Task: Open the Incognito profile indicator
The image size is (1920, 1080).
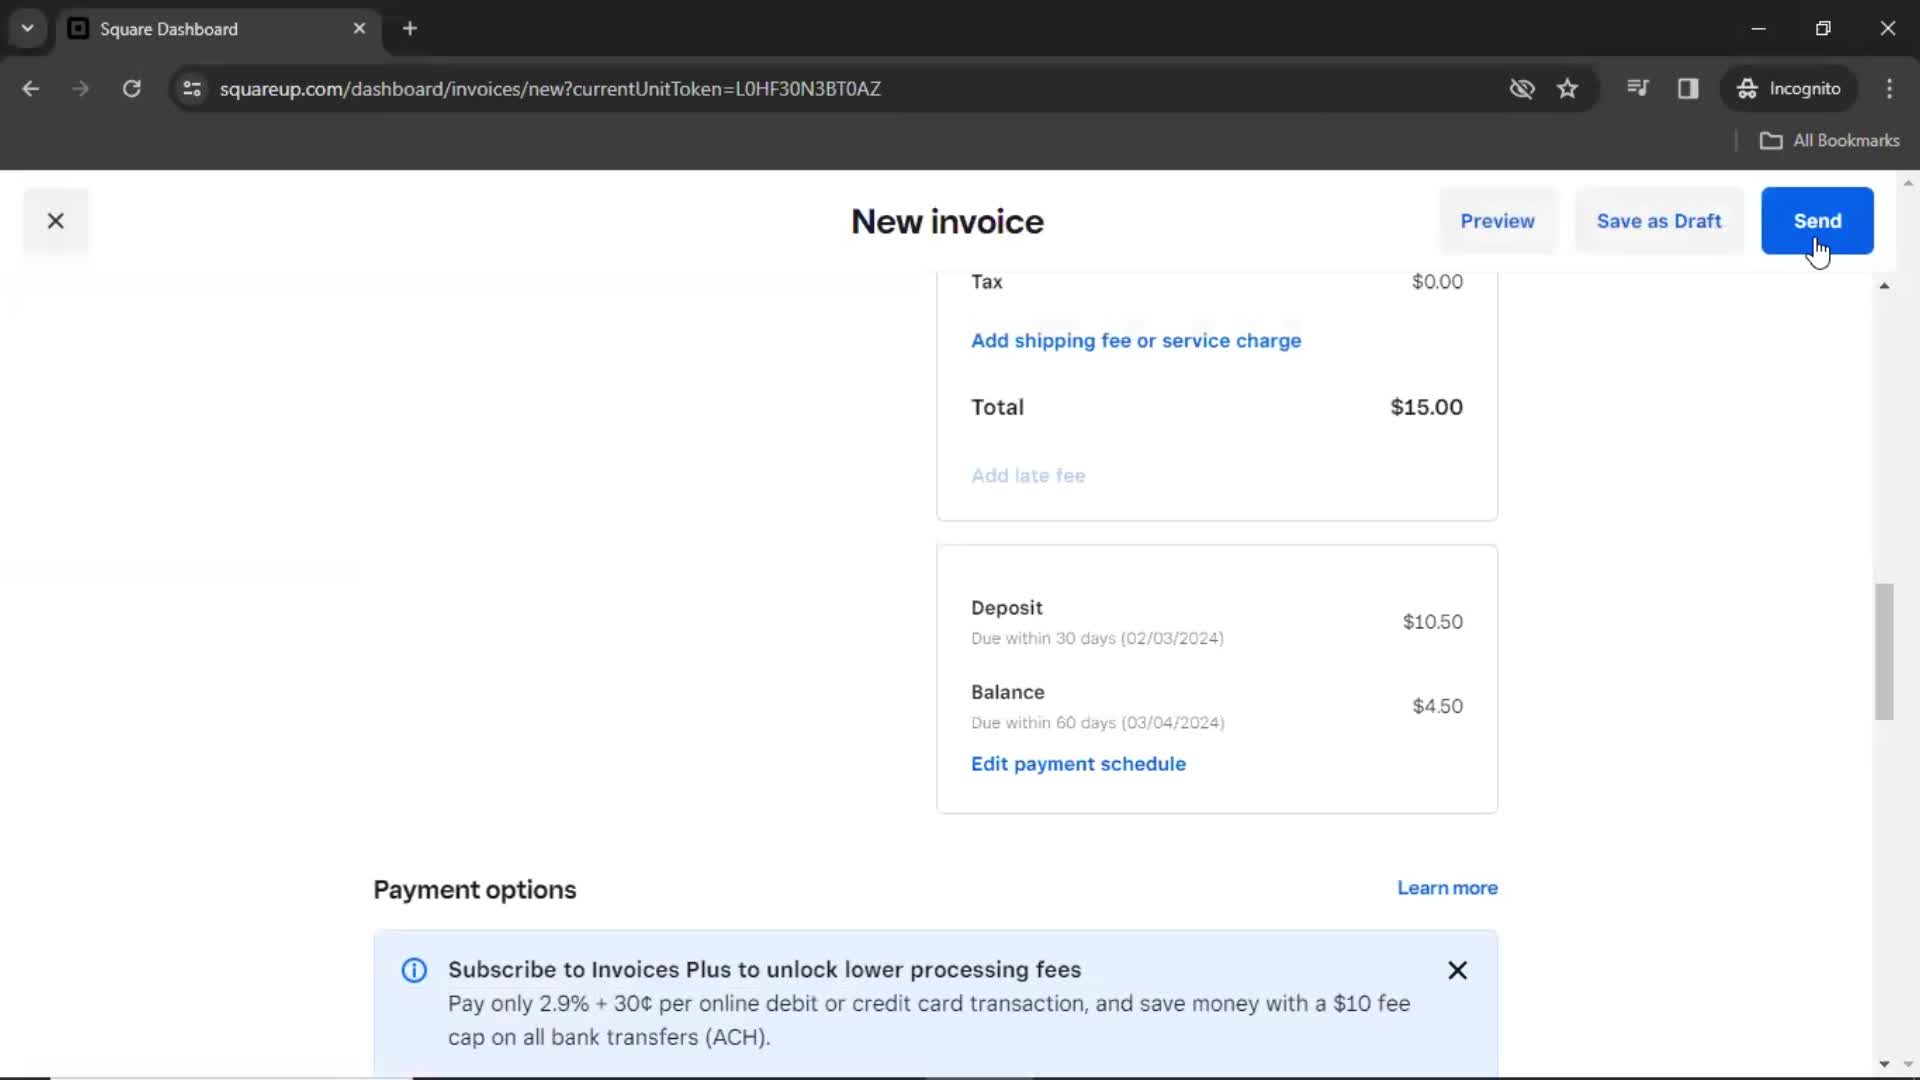Action: [x=1789, y=89]
